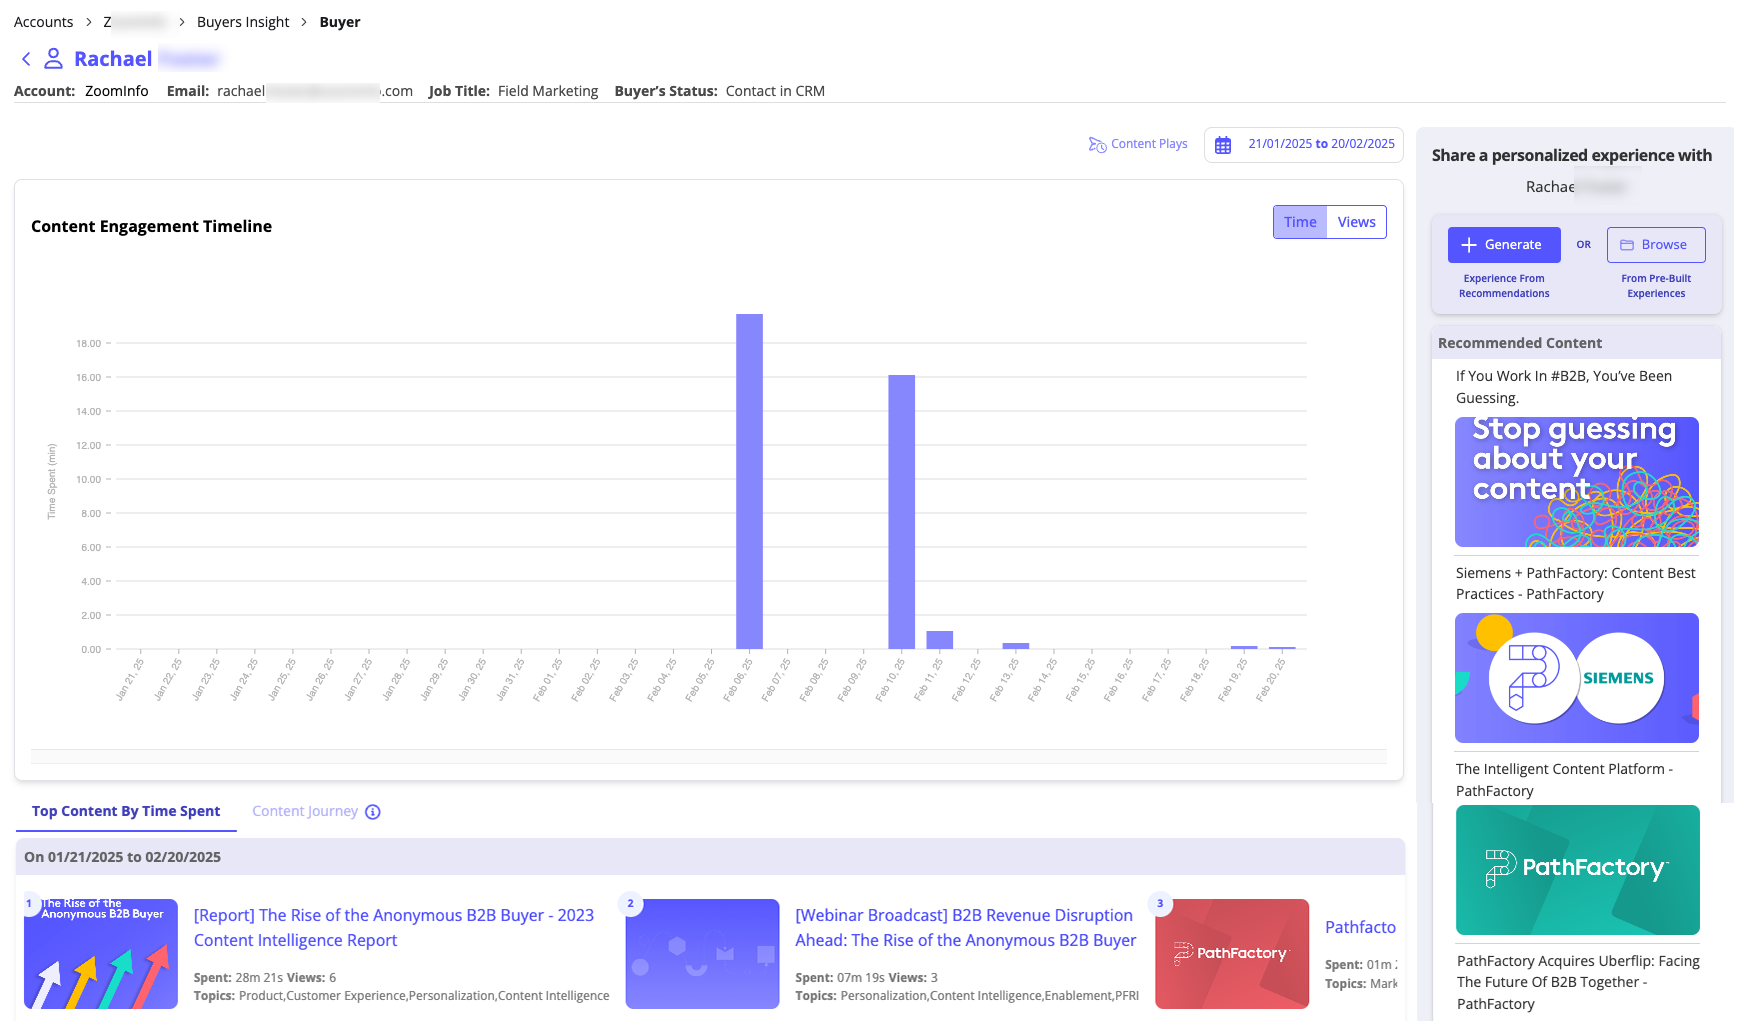Viewport: 1742px width, 1021px height.
Task: Click the Feb 10 bar in chart
Action: tap(901, 511)
